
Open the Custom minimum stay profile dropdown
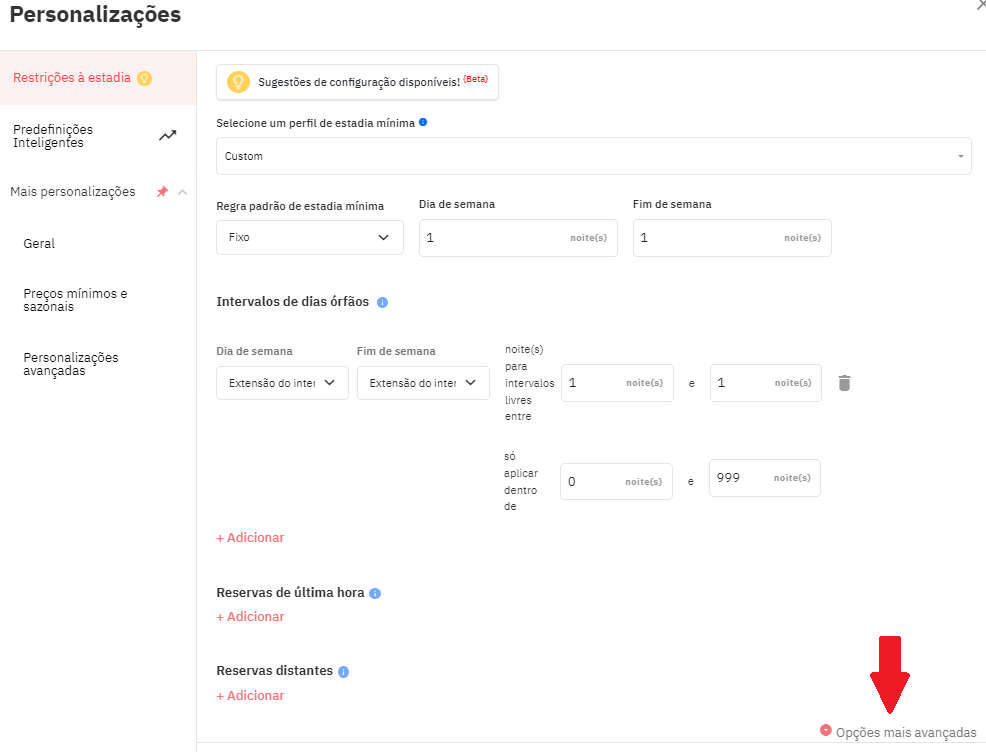coord(593,156)
